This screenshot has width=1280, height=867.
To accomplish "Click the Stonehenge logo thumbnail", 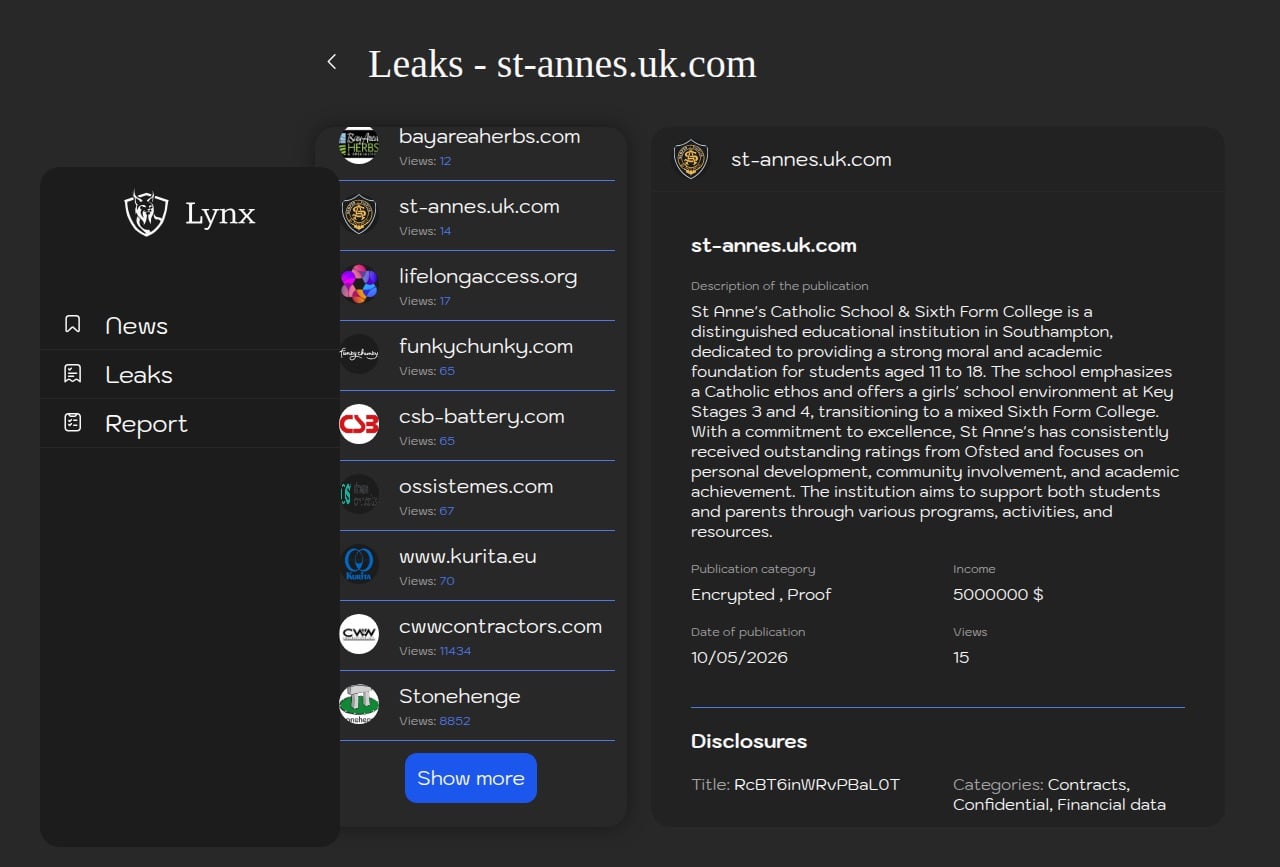I will coord(359,704).
